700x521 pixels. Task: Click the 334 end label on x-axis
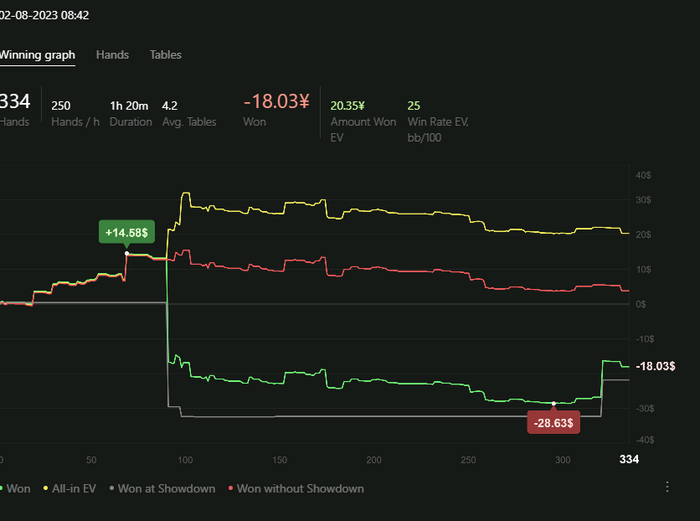pyautogui.click(x=629, y=459)
